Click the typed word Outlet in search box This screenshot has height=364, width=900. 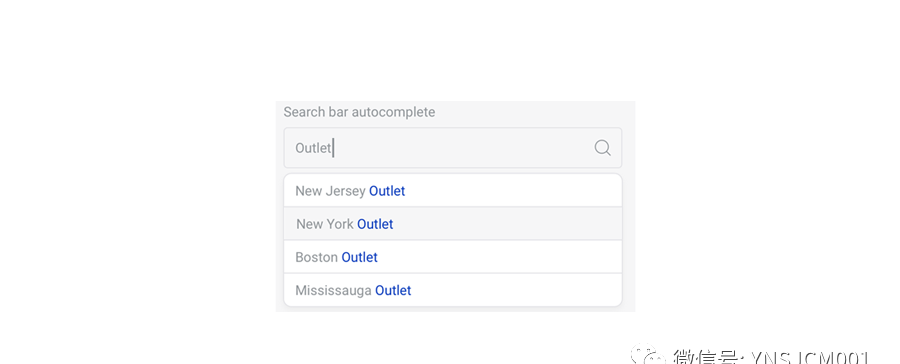313,148
